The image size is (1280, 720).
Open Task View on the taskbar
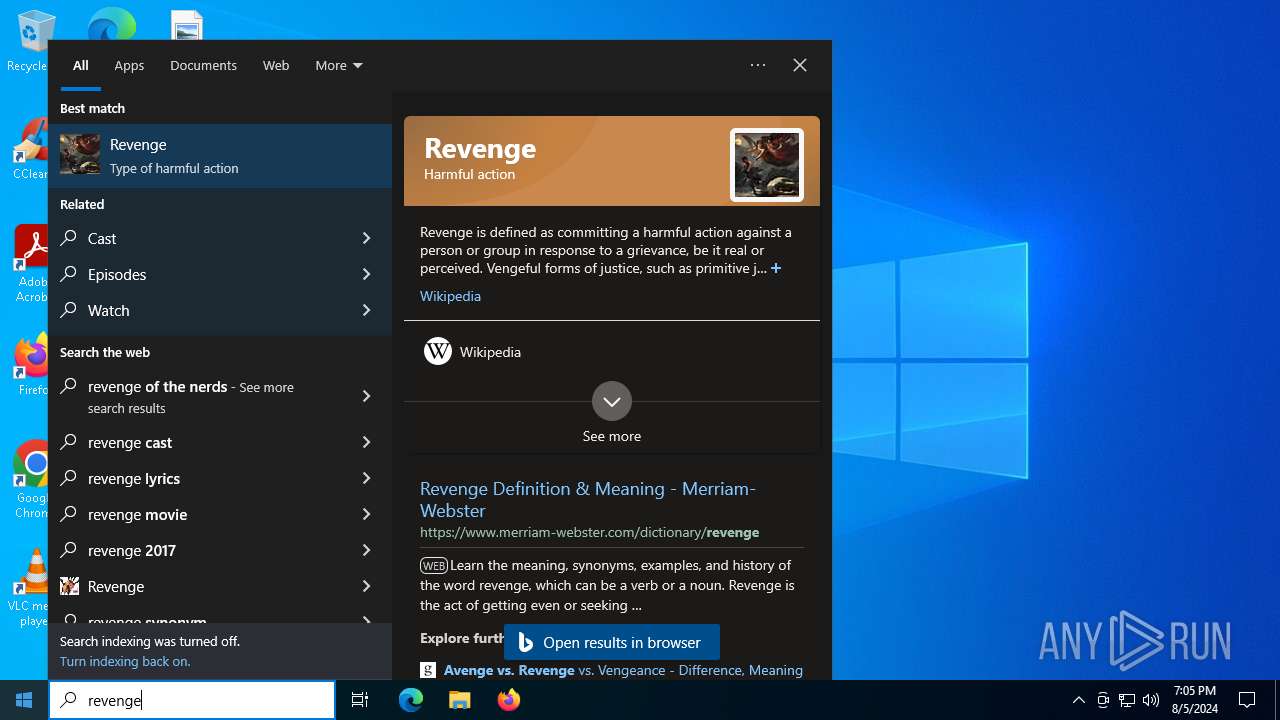[360, 700]
